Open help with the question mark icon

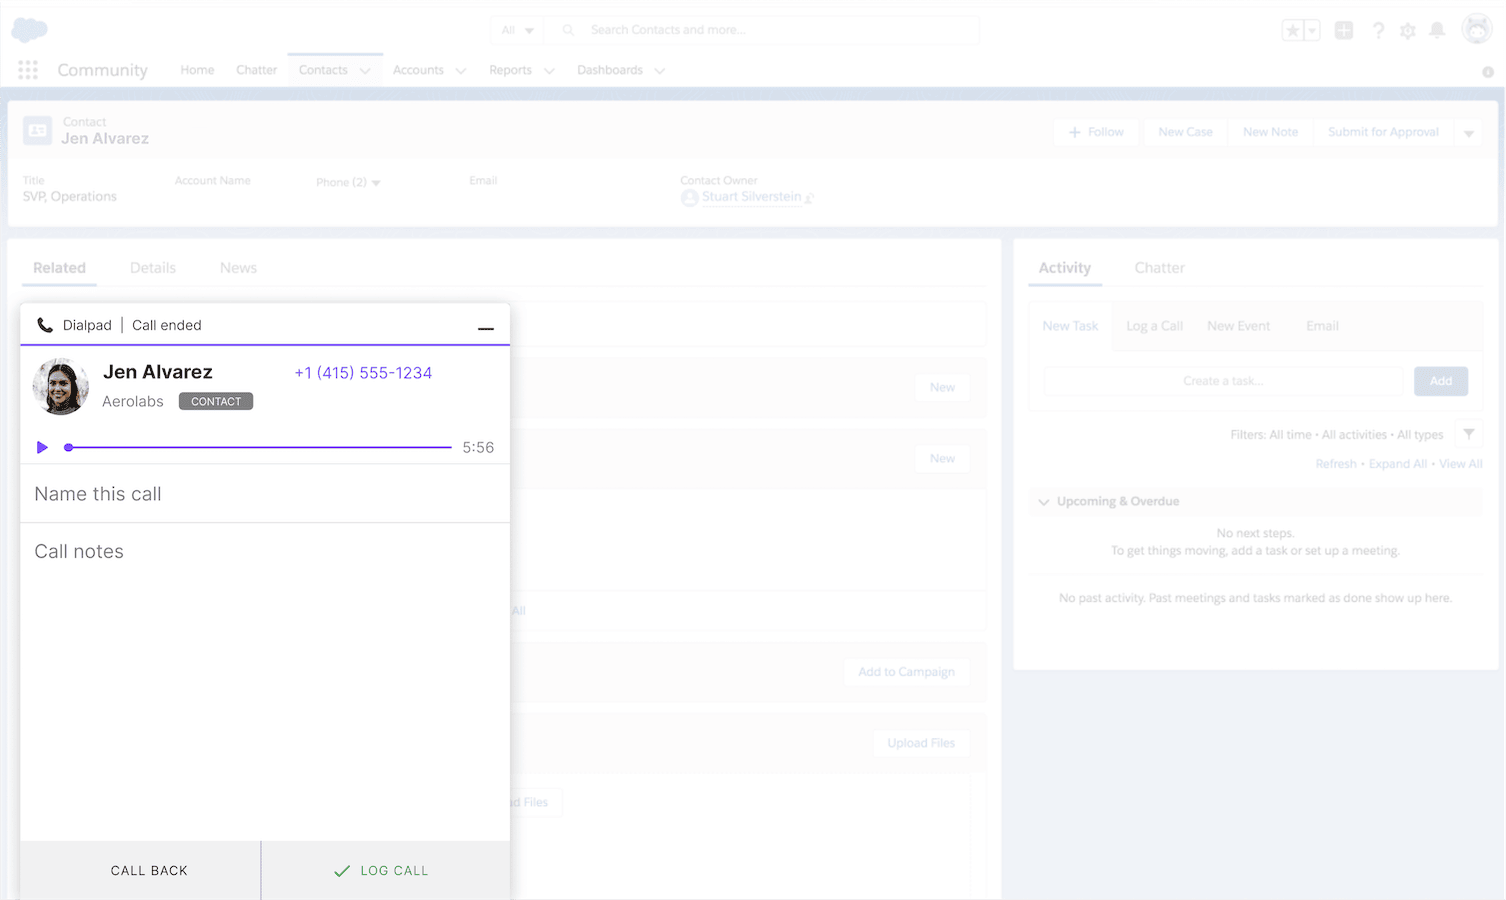[x=1378, y=31]
